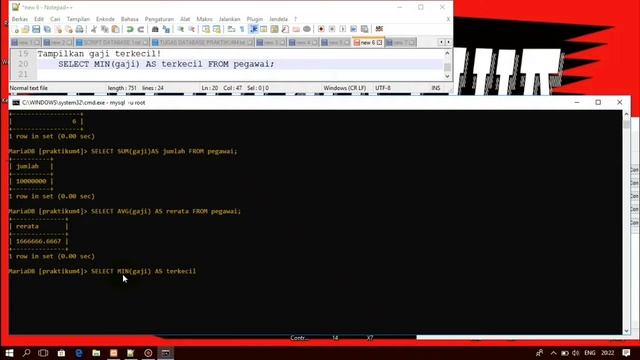The width and height of the screenshot is (640, 360).
Task: Cut selection with the scissors icon
Action: click(x=94, y=29)
